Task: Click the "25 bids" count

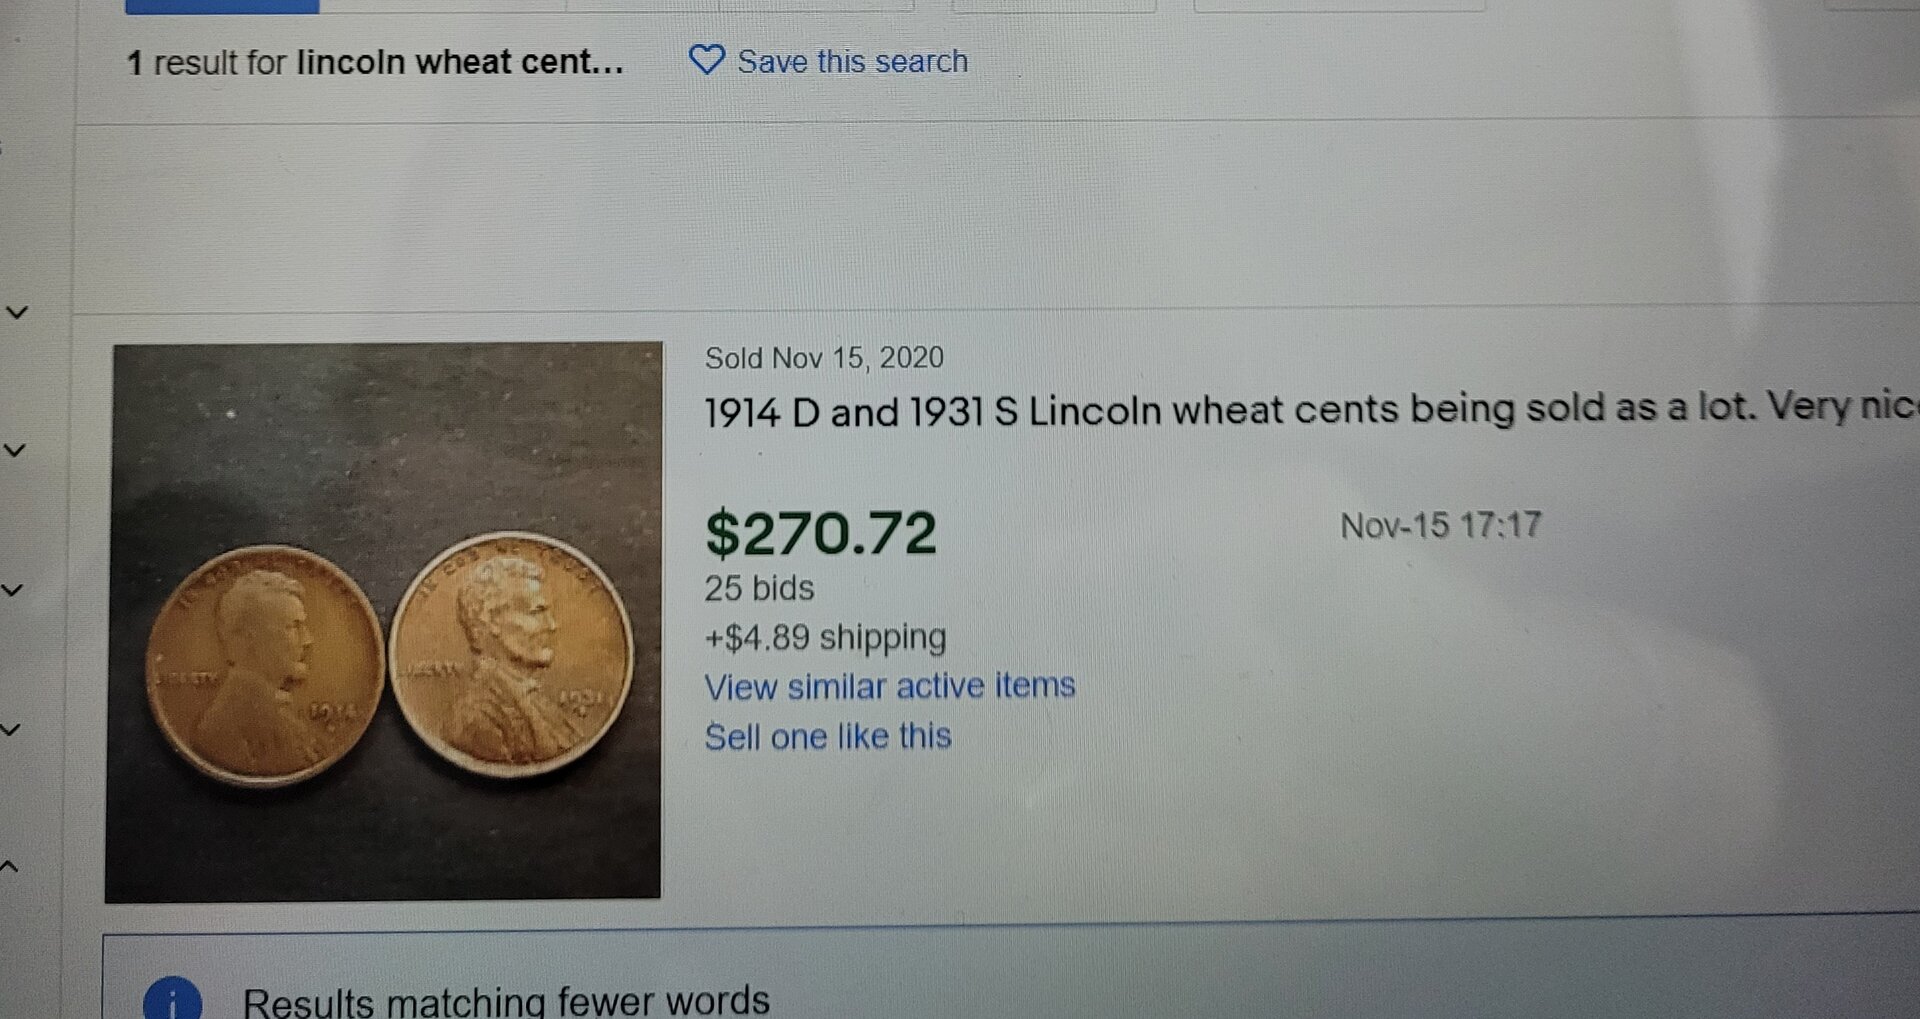Action: coord(759,588)
